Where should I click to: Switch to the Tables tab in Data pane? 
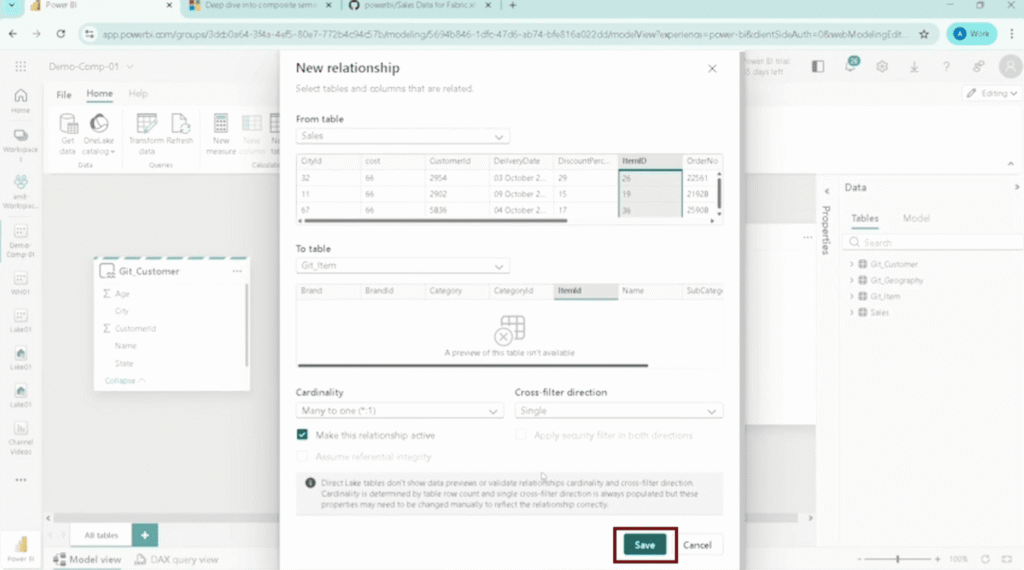(x=865, y=218)
